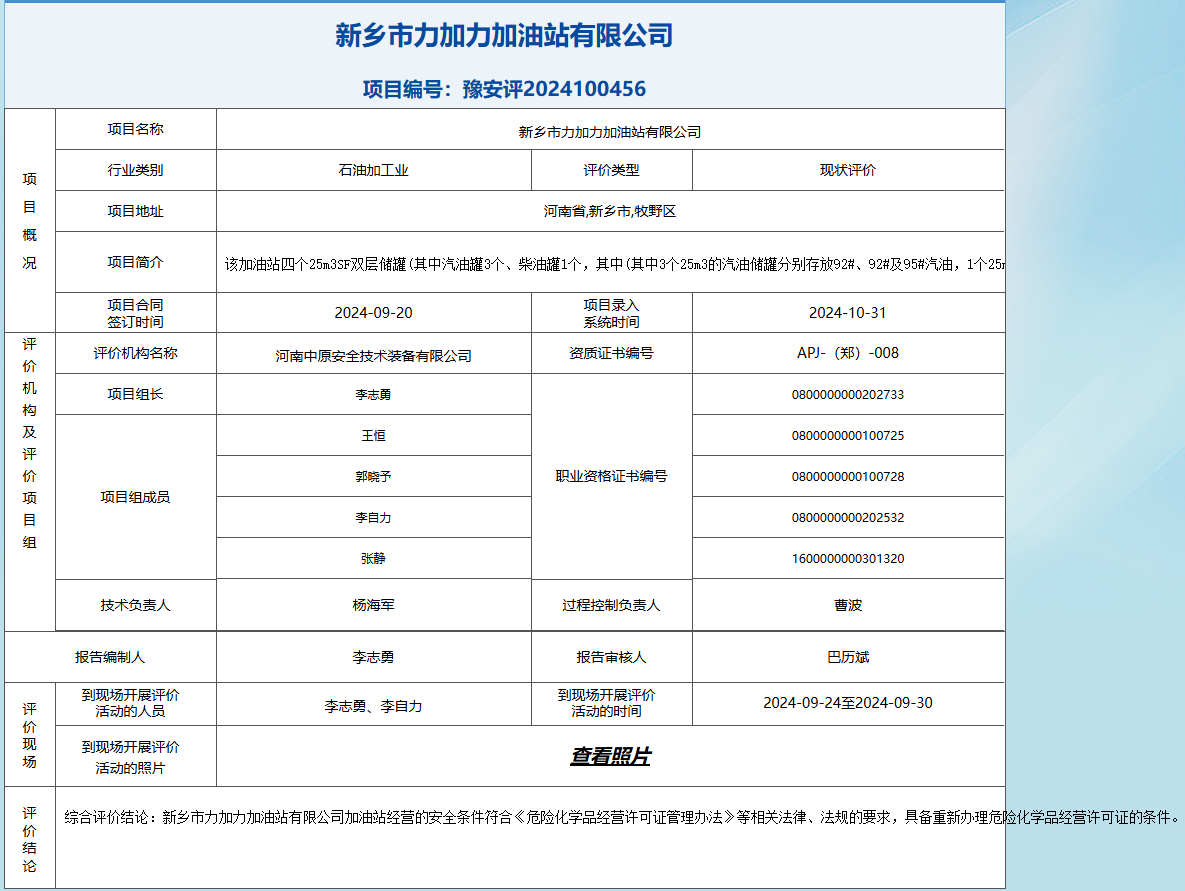Viewport: 1185px width, 891px height.
Task: Select certificate number 0800000000100728
Action: [848, 476]
